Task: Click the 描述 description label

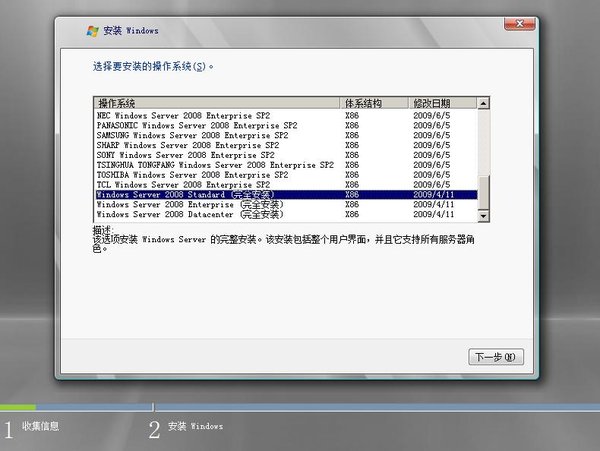Action: 103,230
